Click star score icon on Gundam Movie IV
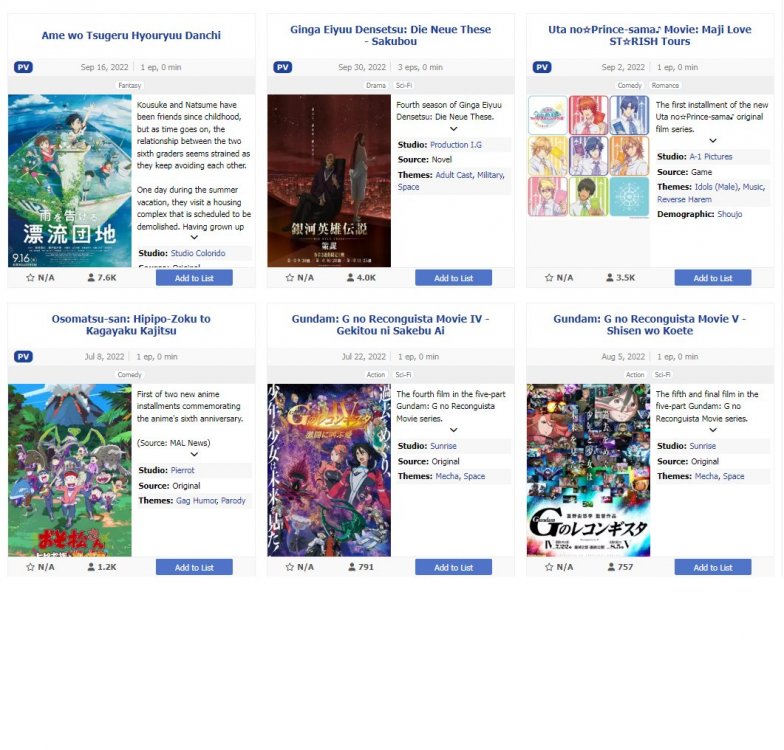Image resolution: width=784 pixels, height=750 pixels. tap(290, 567)
